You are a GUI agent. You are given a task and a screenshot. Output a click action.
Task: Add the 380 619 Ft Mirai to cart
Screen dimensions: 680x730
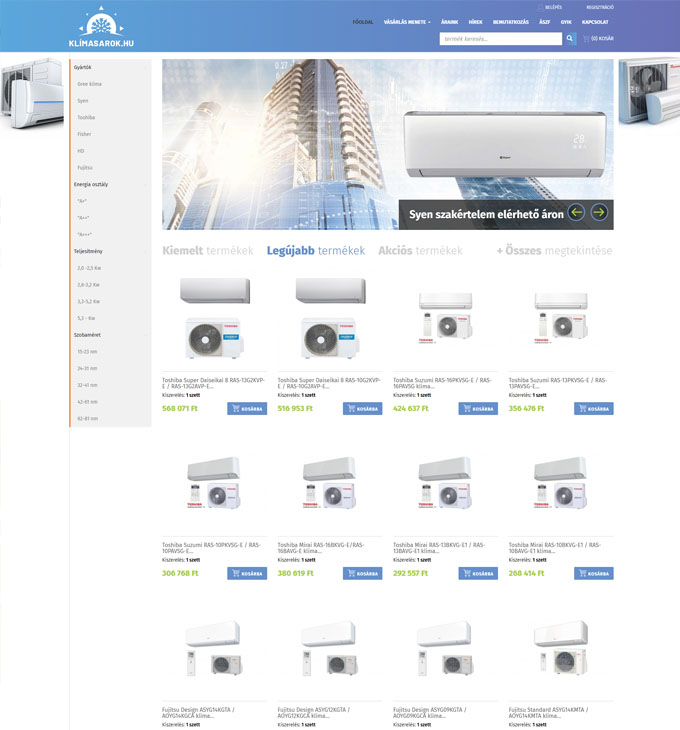pyautogui.click(x=363, y=573)
